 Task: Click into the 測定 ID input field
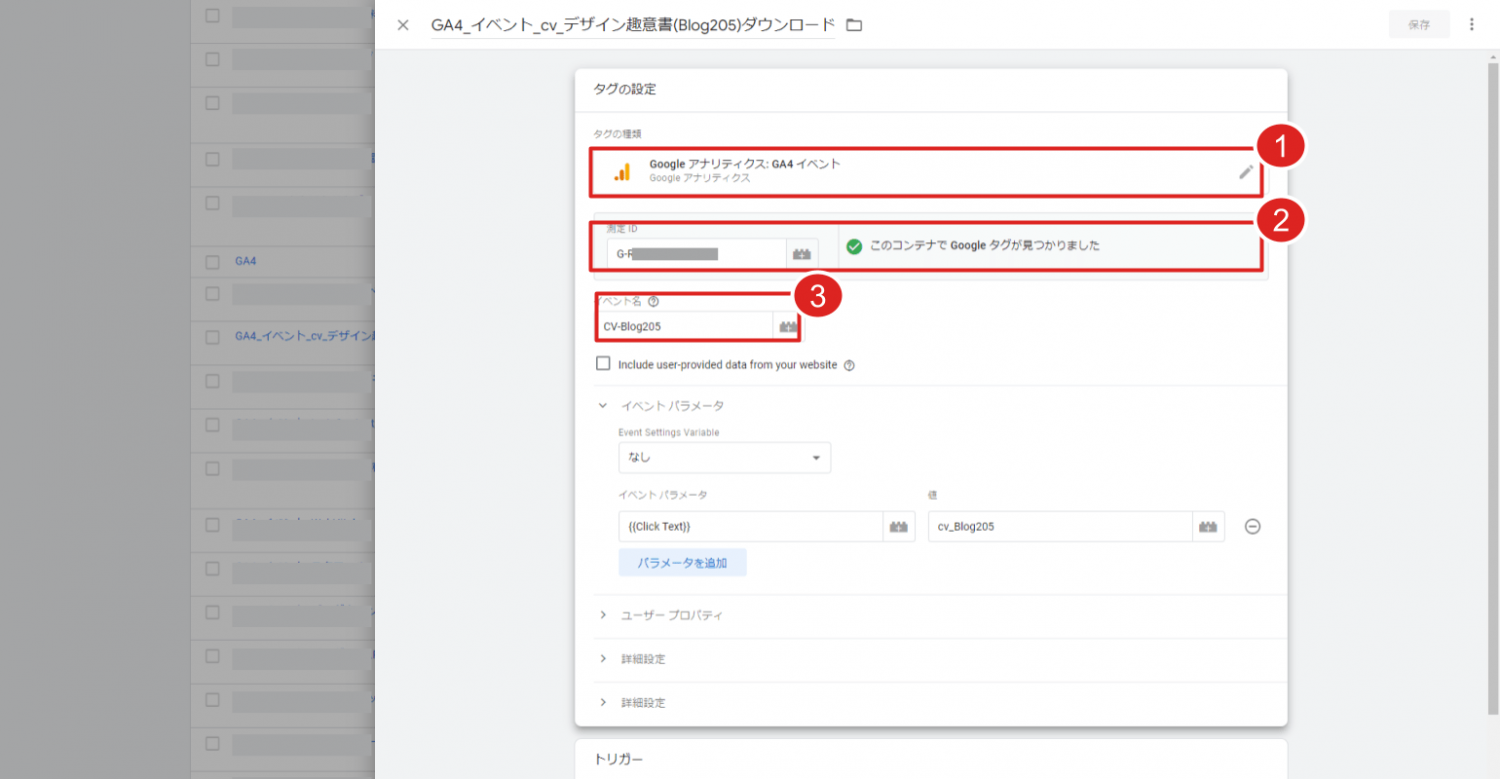pos(696,254)
